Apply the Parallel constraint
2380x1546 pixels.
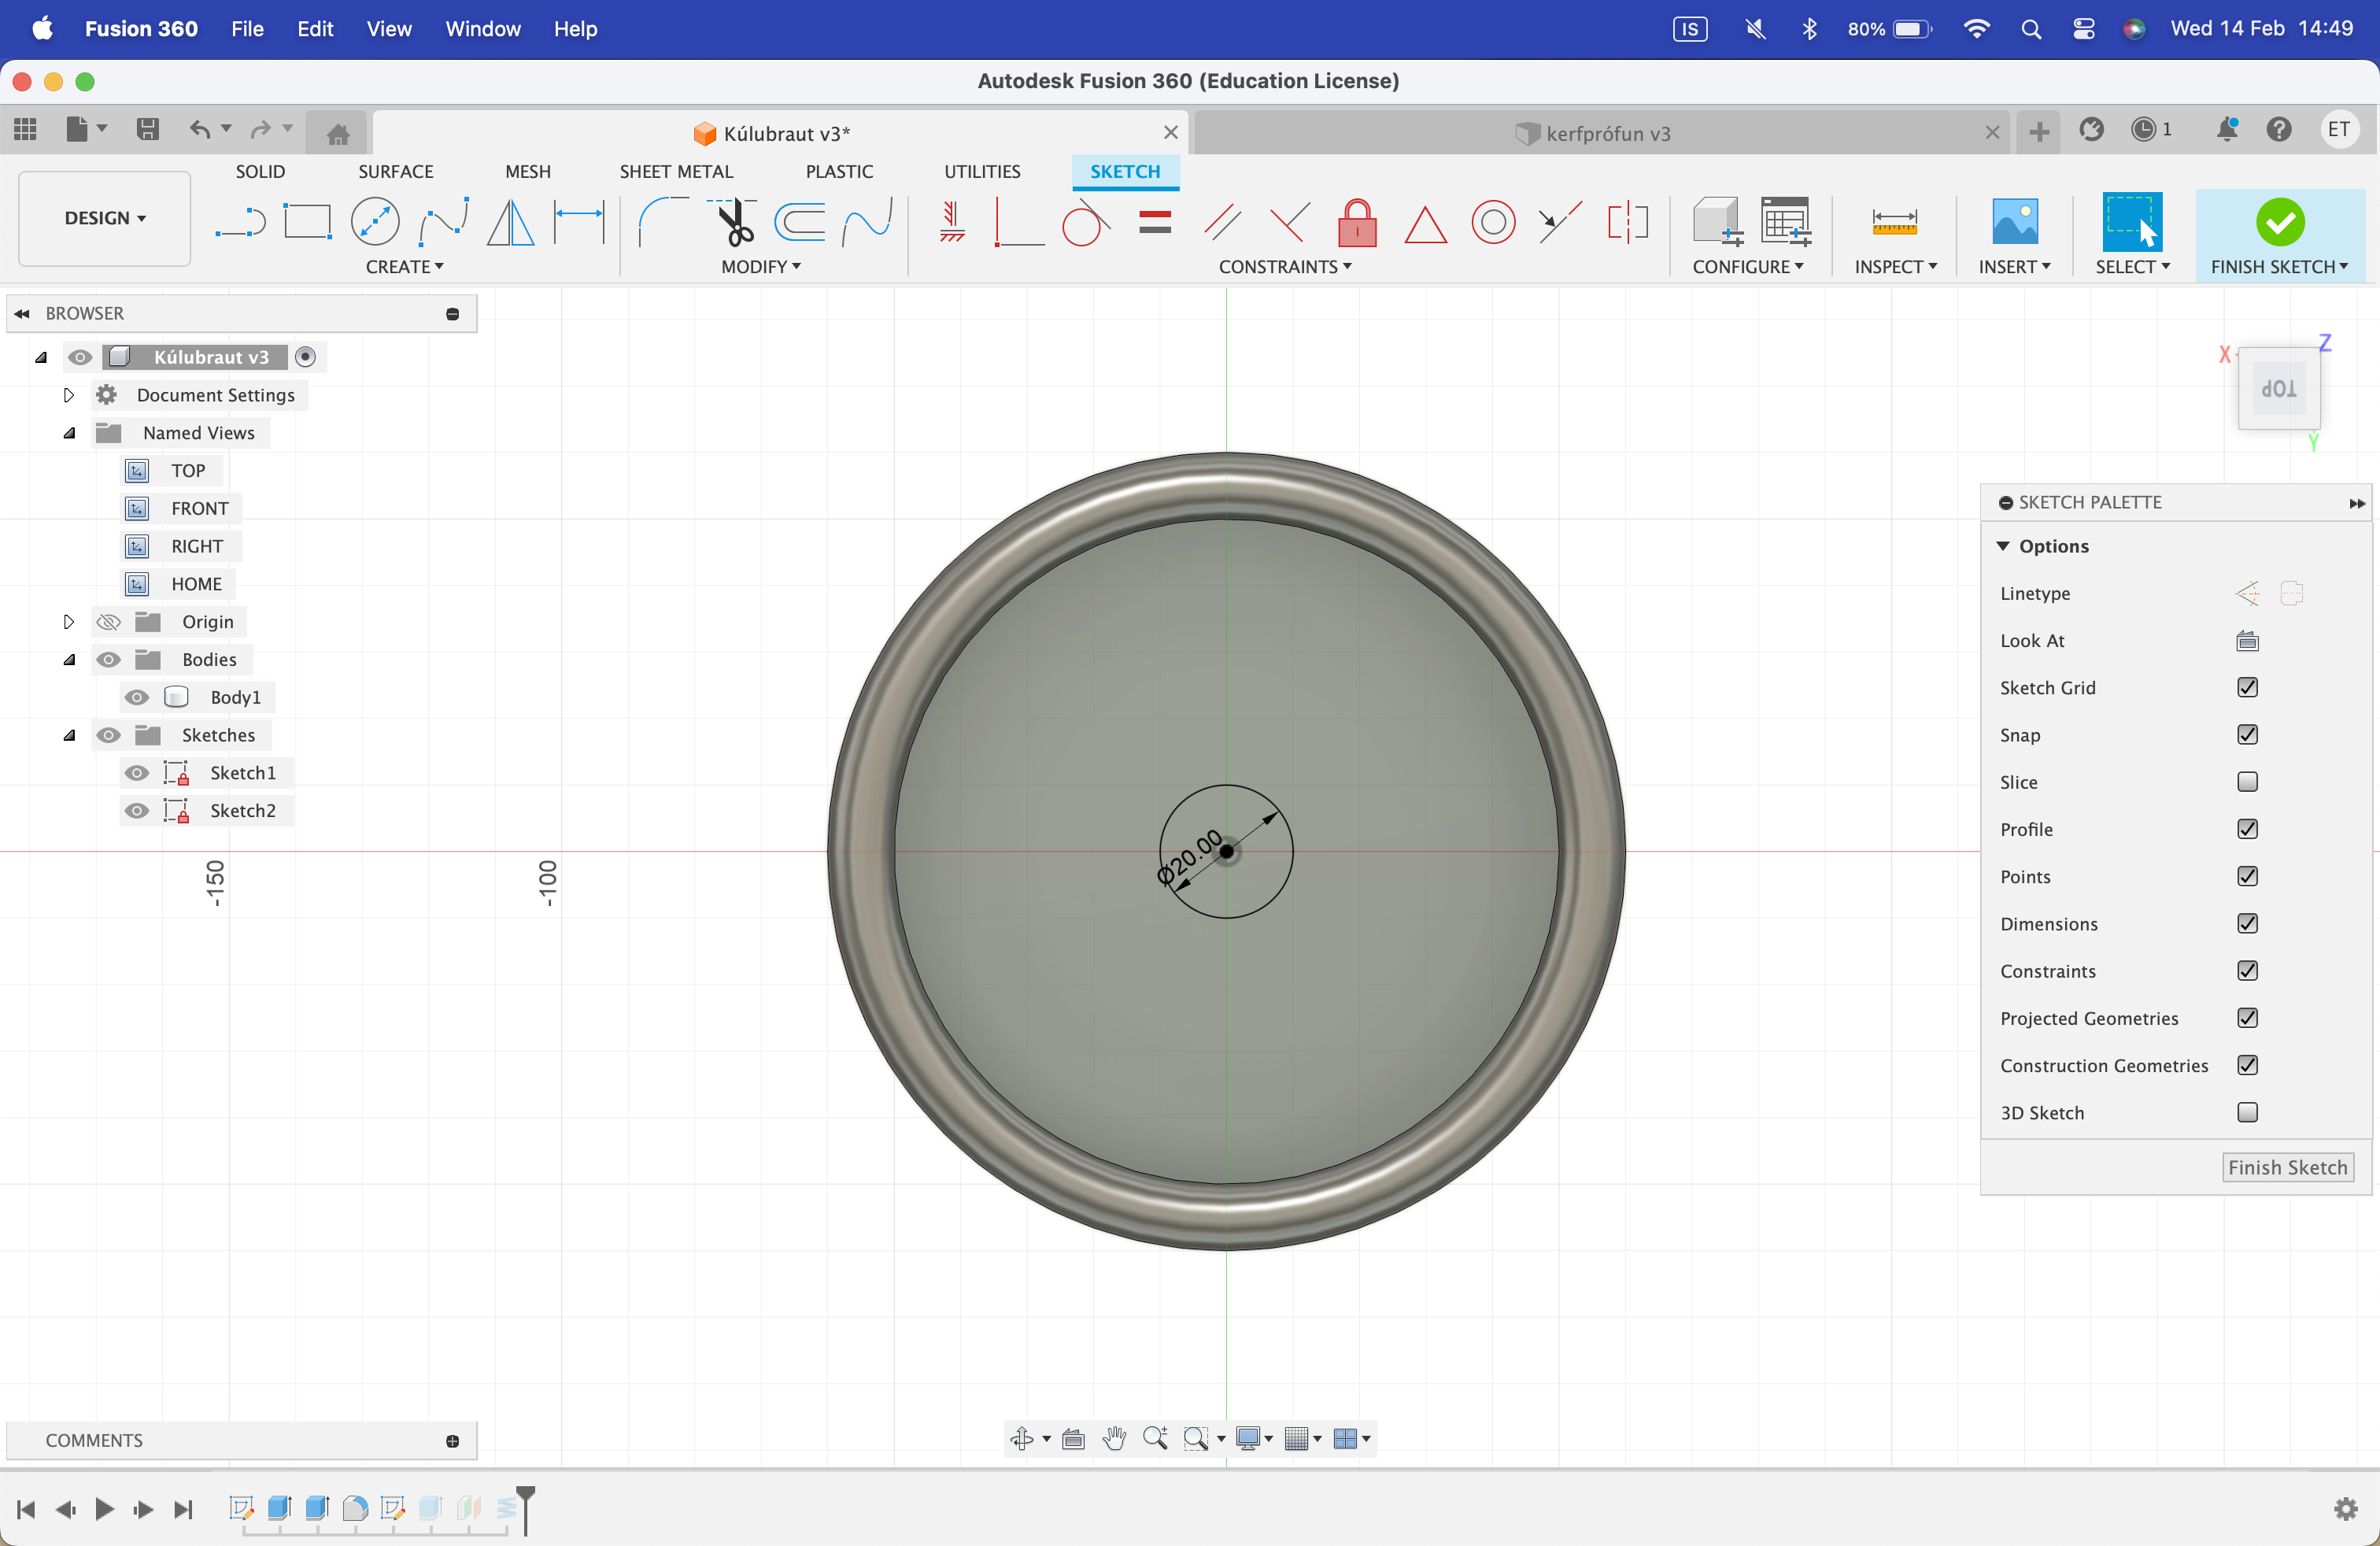coord(1222,222)
